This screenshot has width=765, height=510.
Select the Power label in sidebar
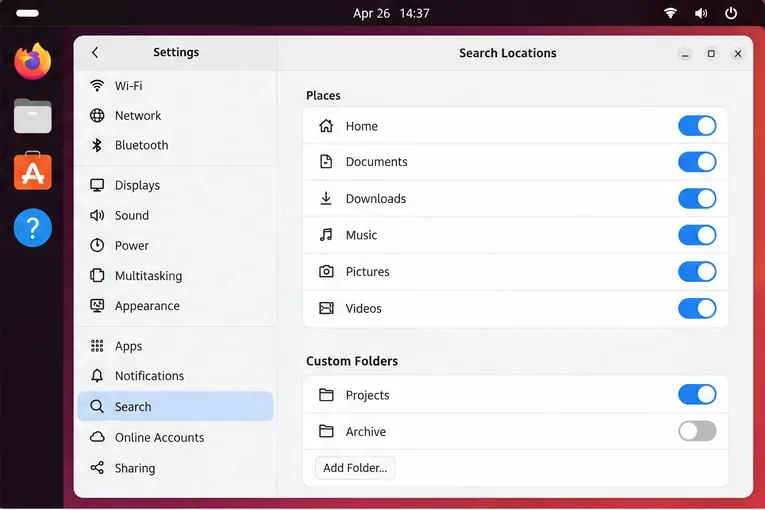pos(132,245)
